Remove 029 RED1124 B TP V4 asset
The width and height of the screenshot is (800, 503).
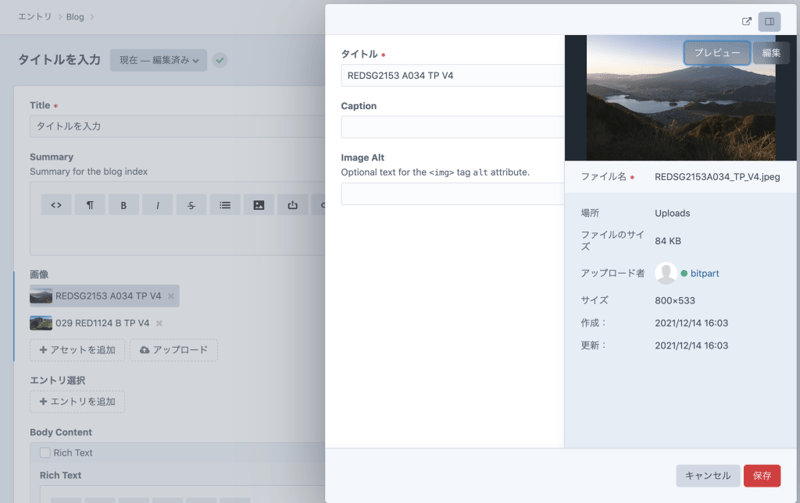(159, 323)
